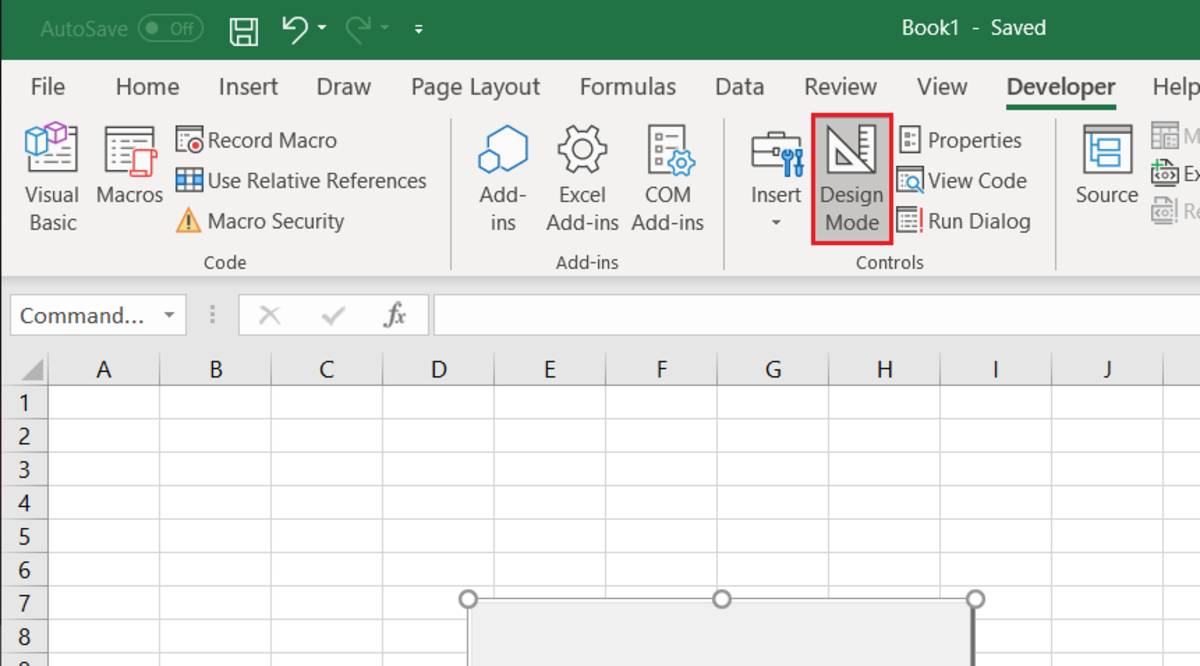The image size is (1200, 666).
Task: Click the Redo arrow icon
Action: pyautogui.click(x=358, y=29)
